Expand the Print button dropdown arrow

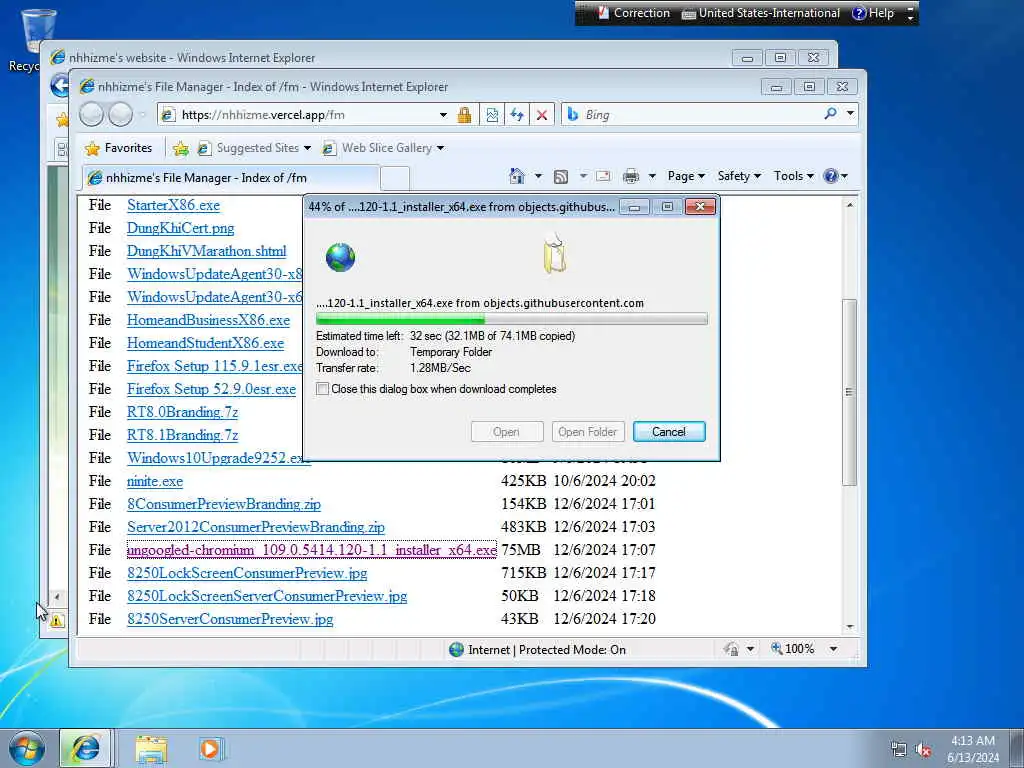pos(652,176)
